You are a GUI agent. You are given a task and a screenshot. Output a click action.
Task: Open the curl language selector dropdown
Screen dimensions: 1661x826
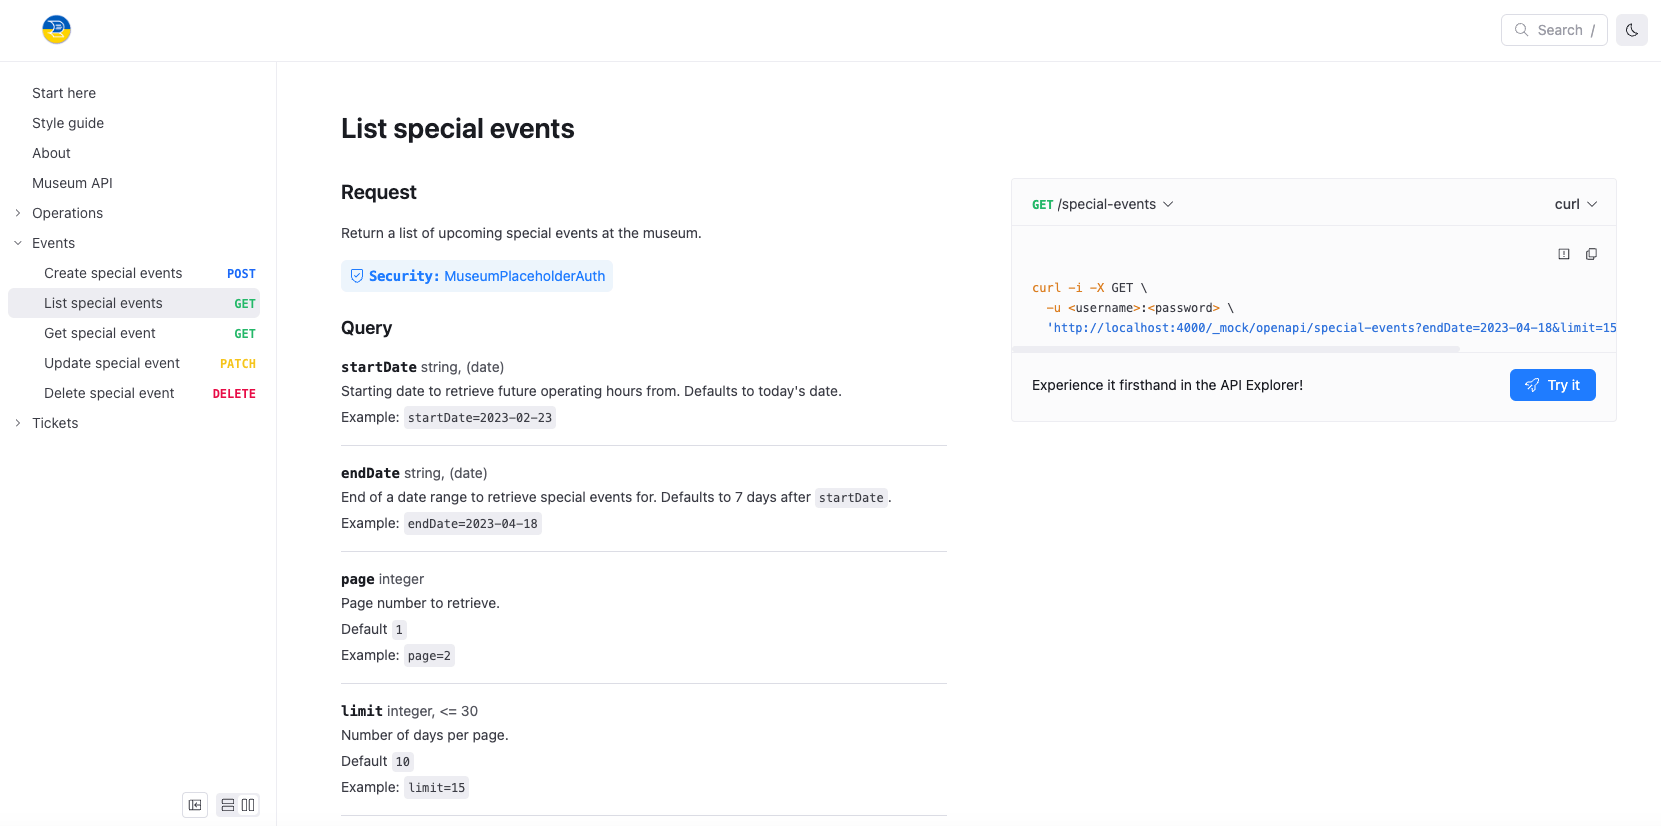coord(1575,204)
